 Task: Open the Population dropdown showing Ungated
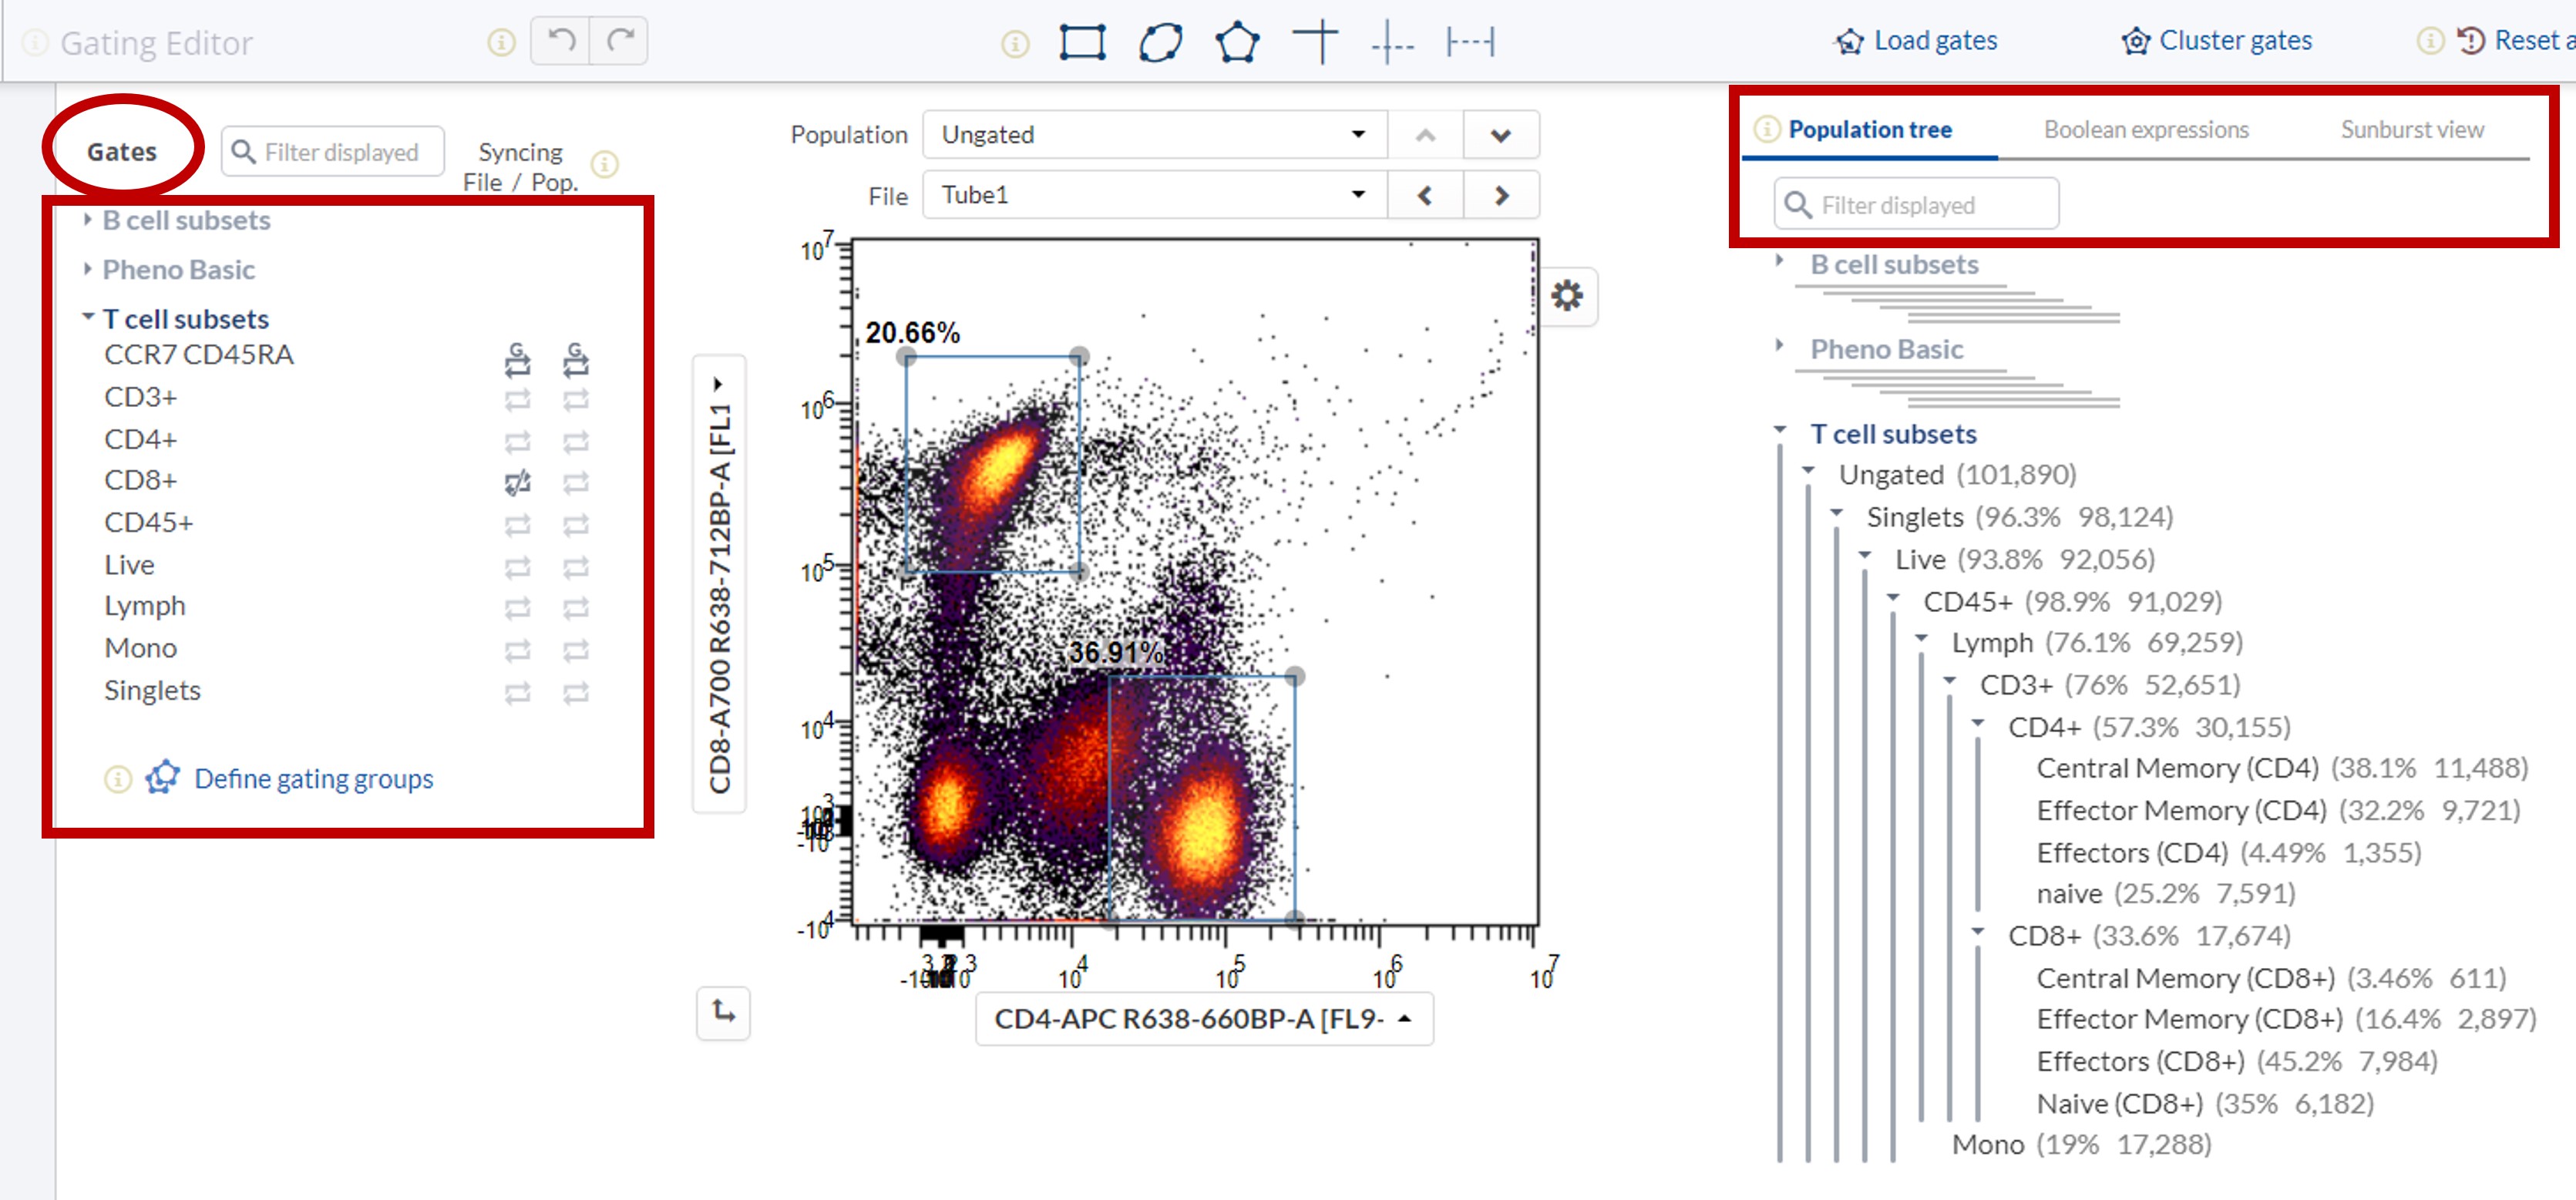click(x=1154, y=135)
